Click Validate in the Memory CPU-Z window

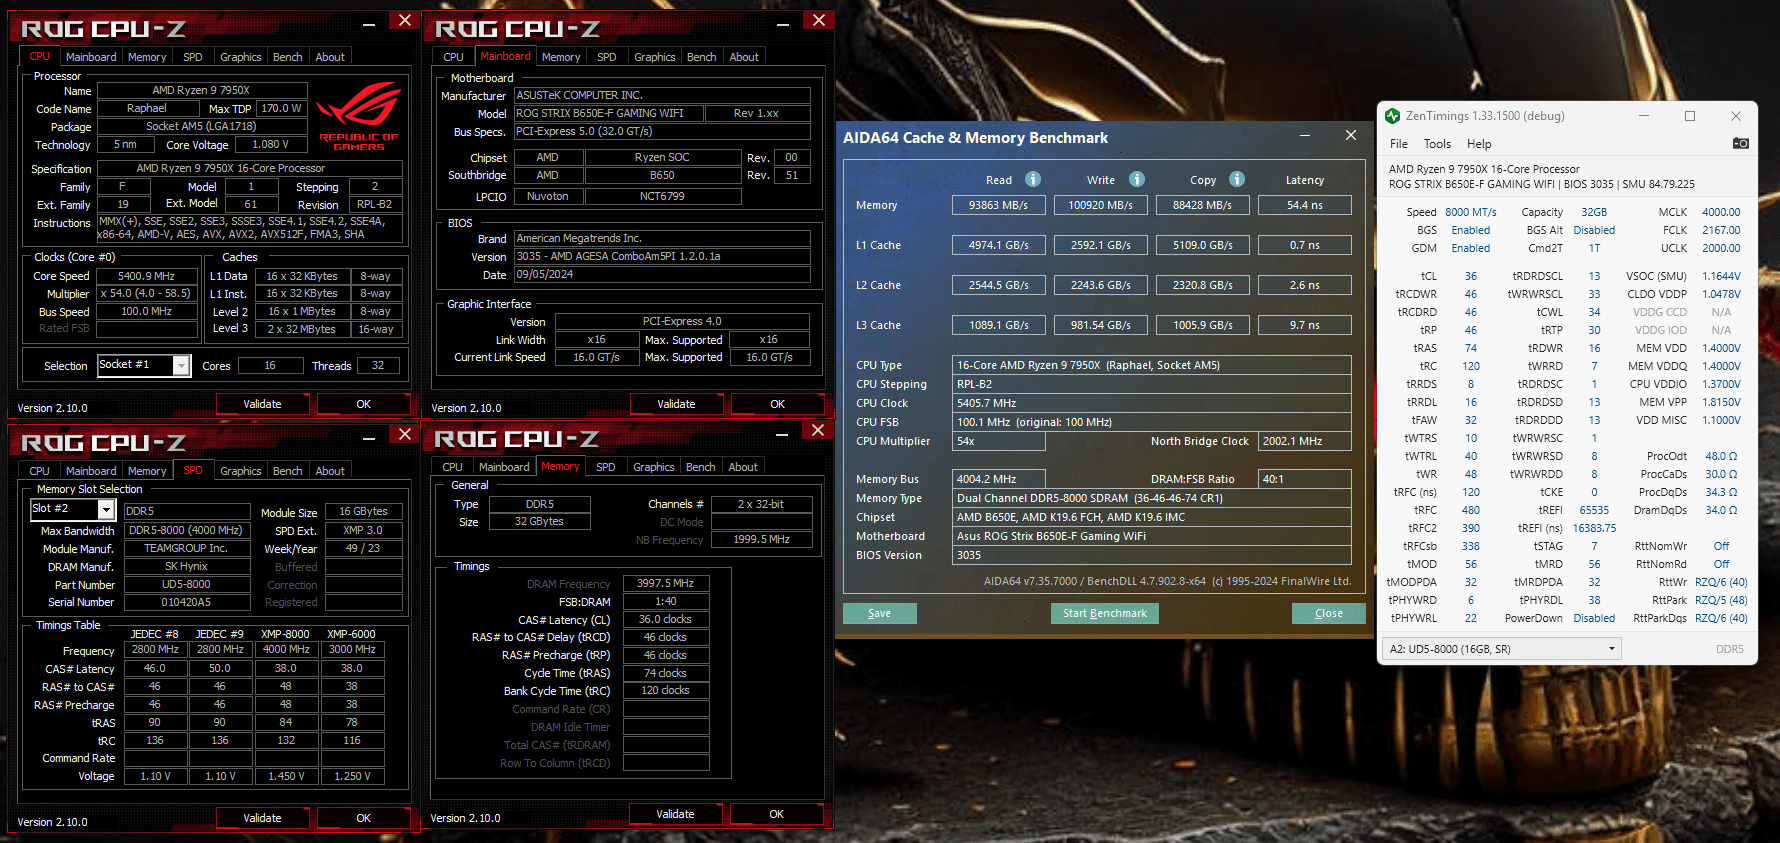point(675,814)
